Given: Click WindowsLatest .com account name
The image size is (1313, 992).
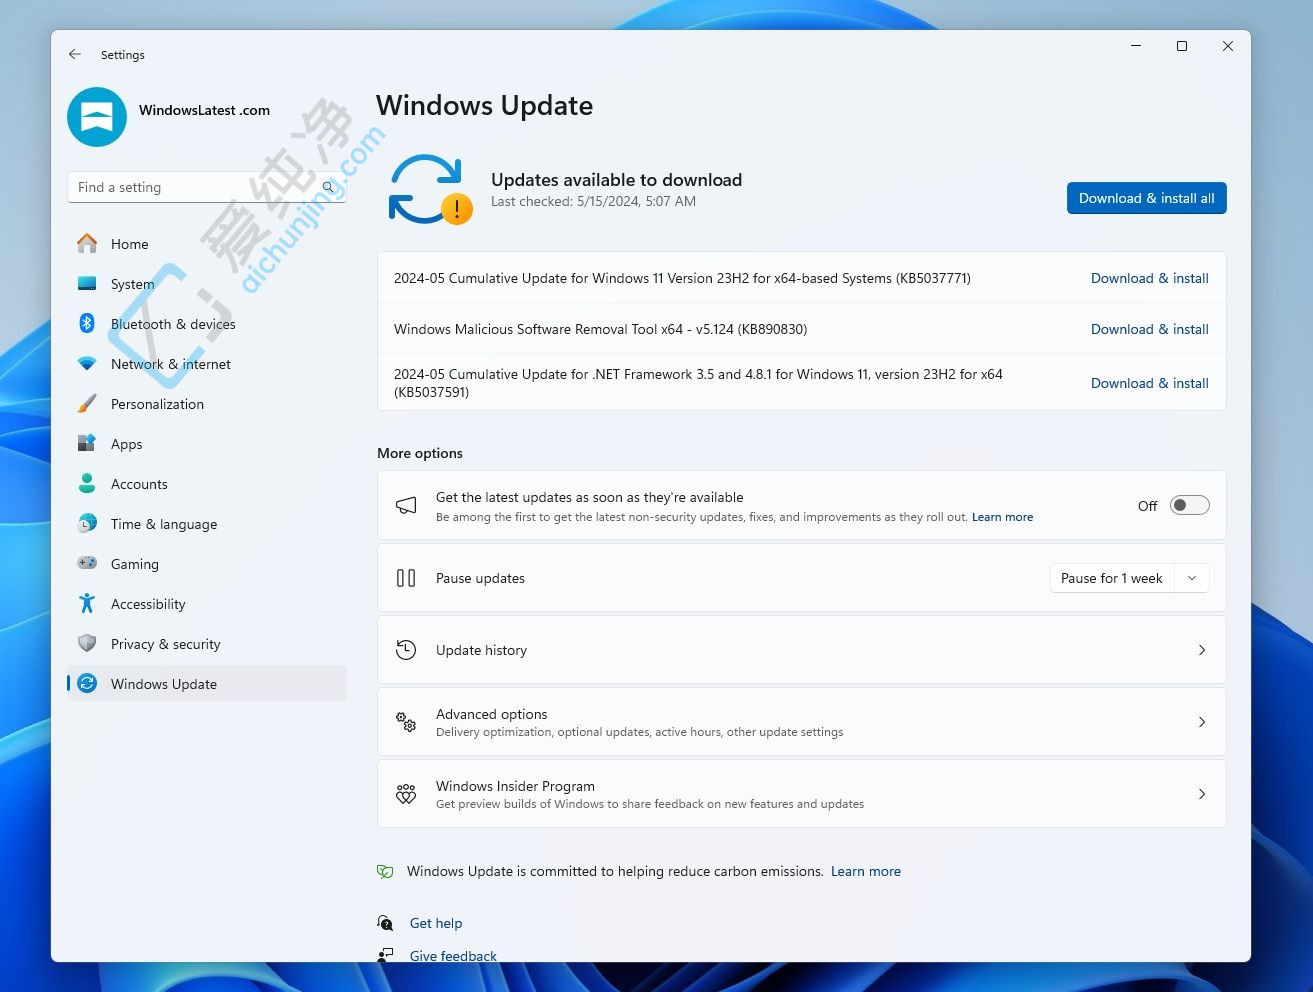Looking at the screenshot, I should pos(204,110).
